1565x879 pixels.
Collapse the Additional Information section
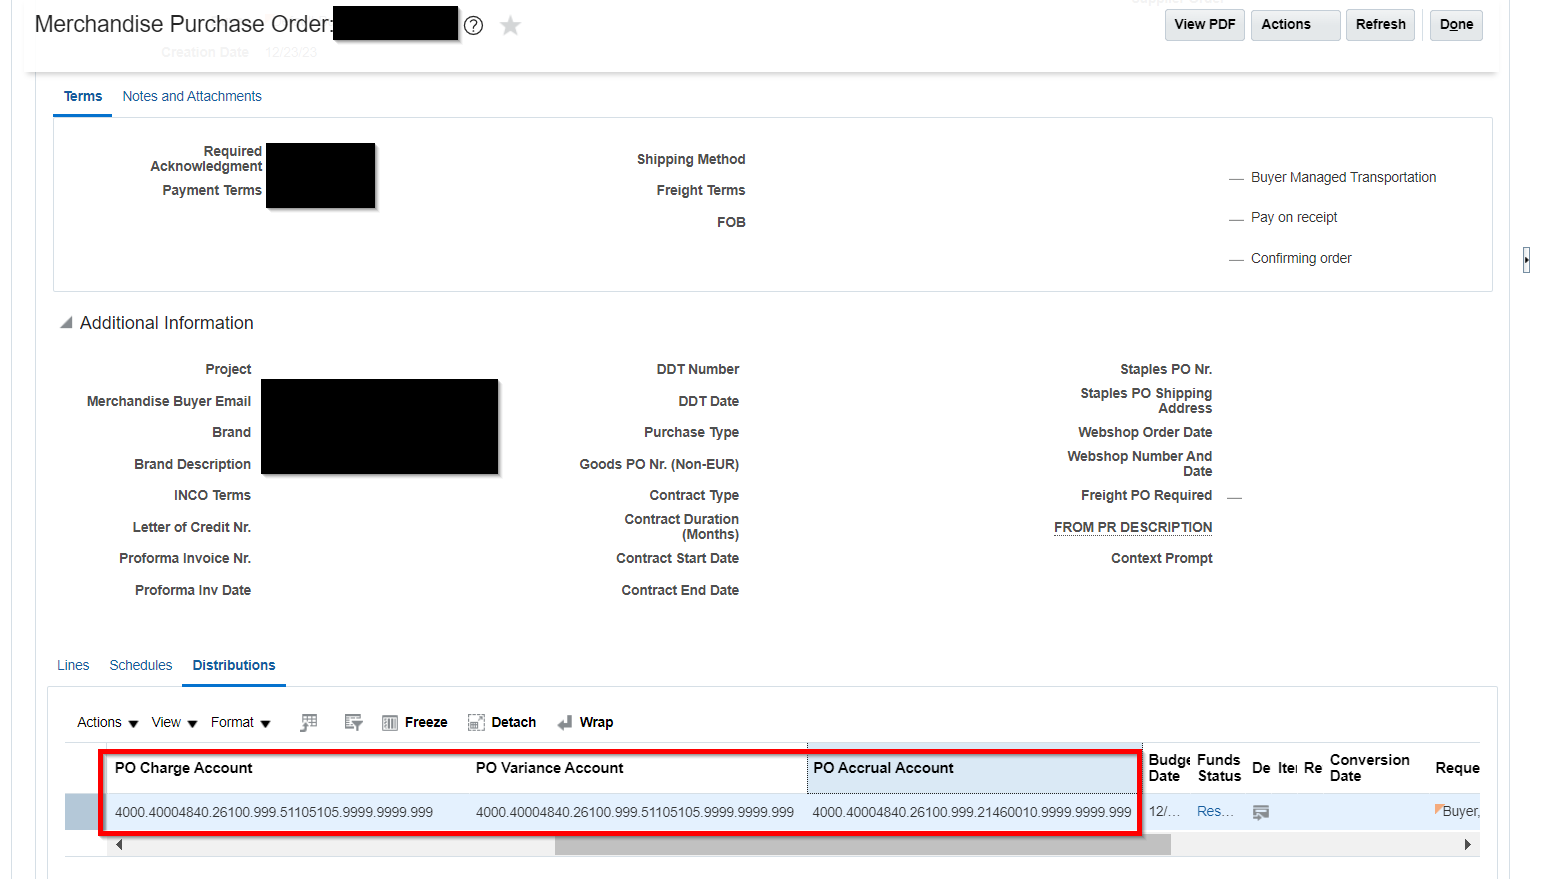pos(65,322)
